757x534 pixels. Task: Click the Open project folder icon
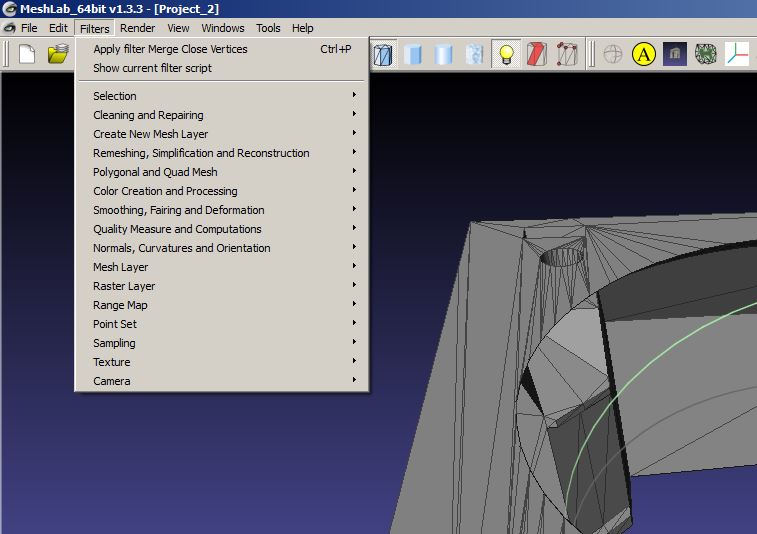pos(58,54)
